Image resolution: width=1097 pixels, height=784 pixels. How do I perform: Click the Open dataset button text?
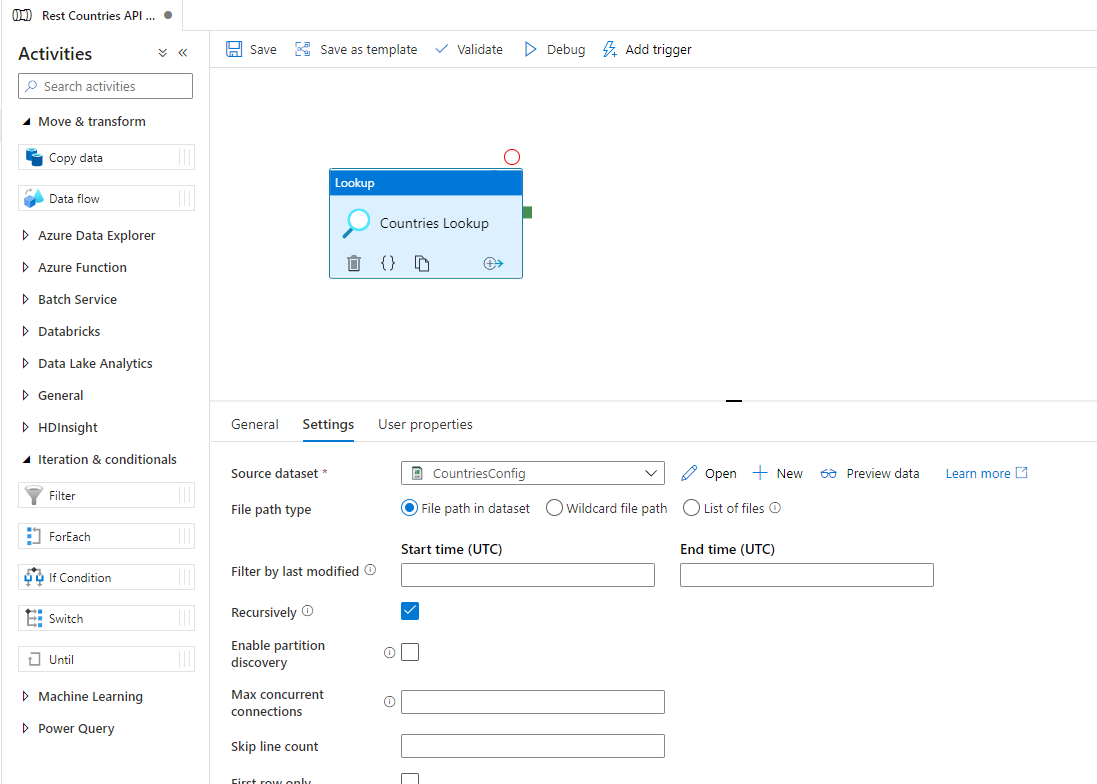[x=721, y=473]
